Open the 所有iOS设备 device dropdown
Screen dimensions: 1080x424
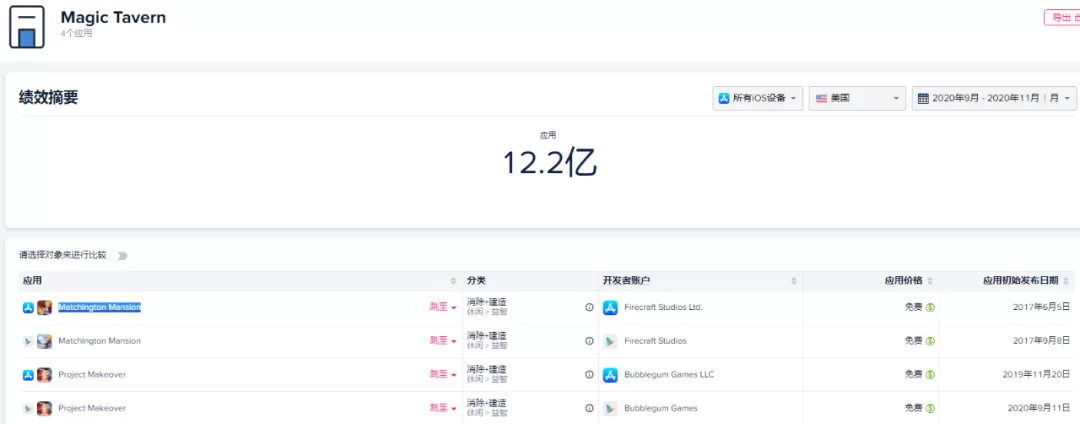758,98
